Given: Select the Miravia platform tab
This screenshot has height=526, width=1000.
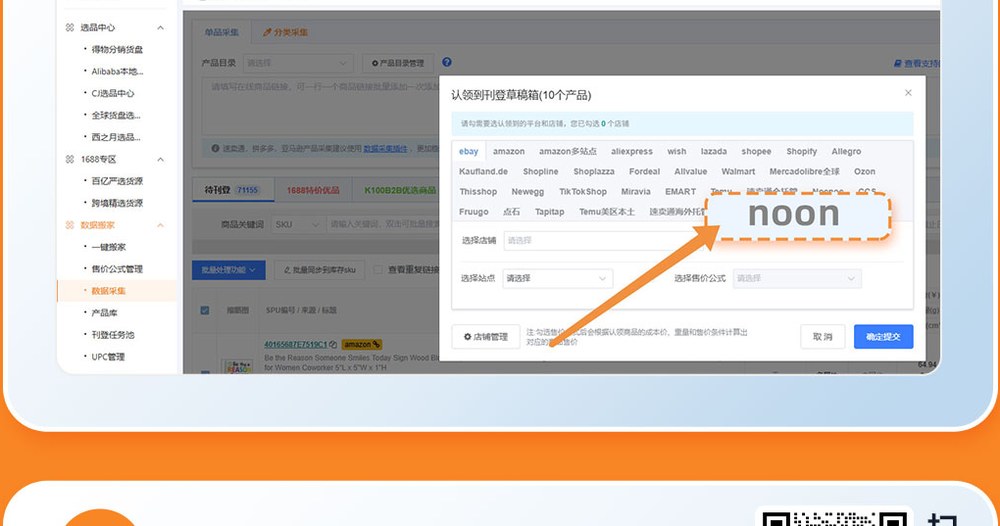Looking at the screenshot, I should tap(636, 191).
